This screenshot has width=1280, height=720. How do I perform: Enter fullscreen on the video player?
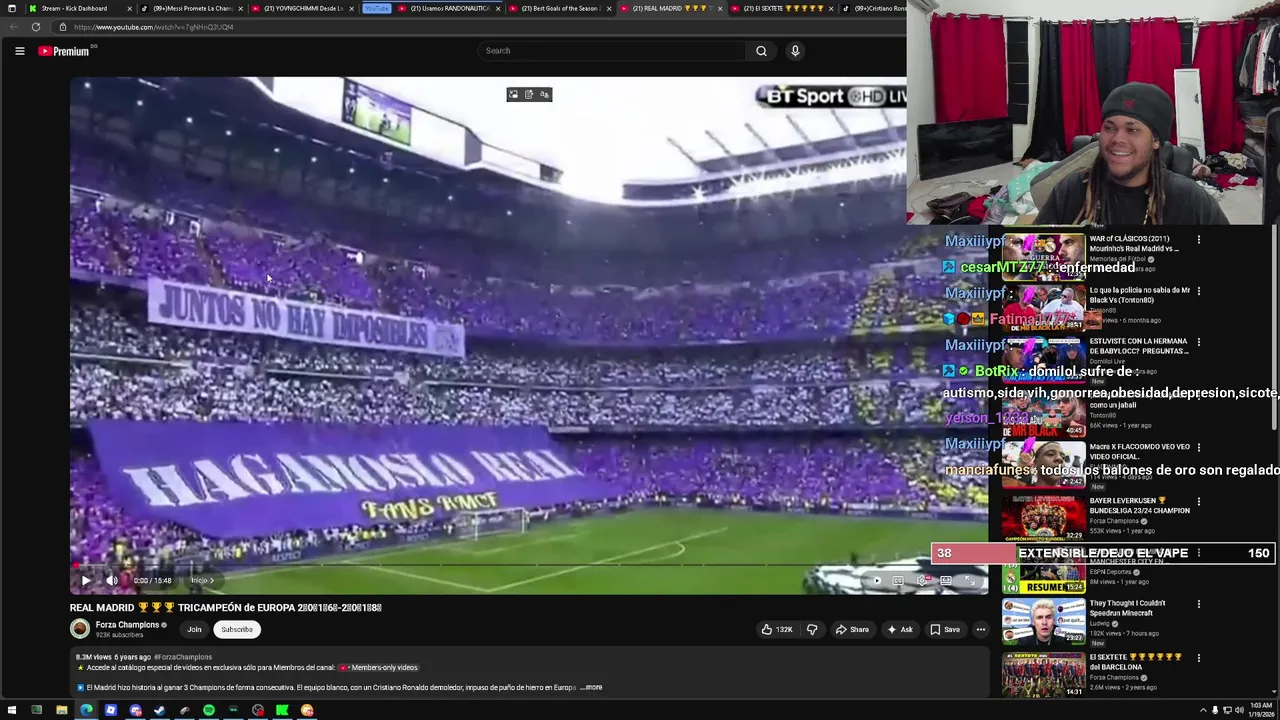click(x=968, y=580)
